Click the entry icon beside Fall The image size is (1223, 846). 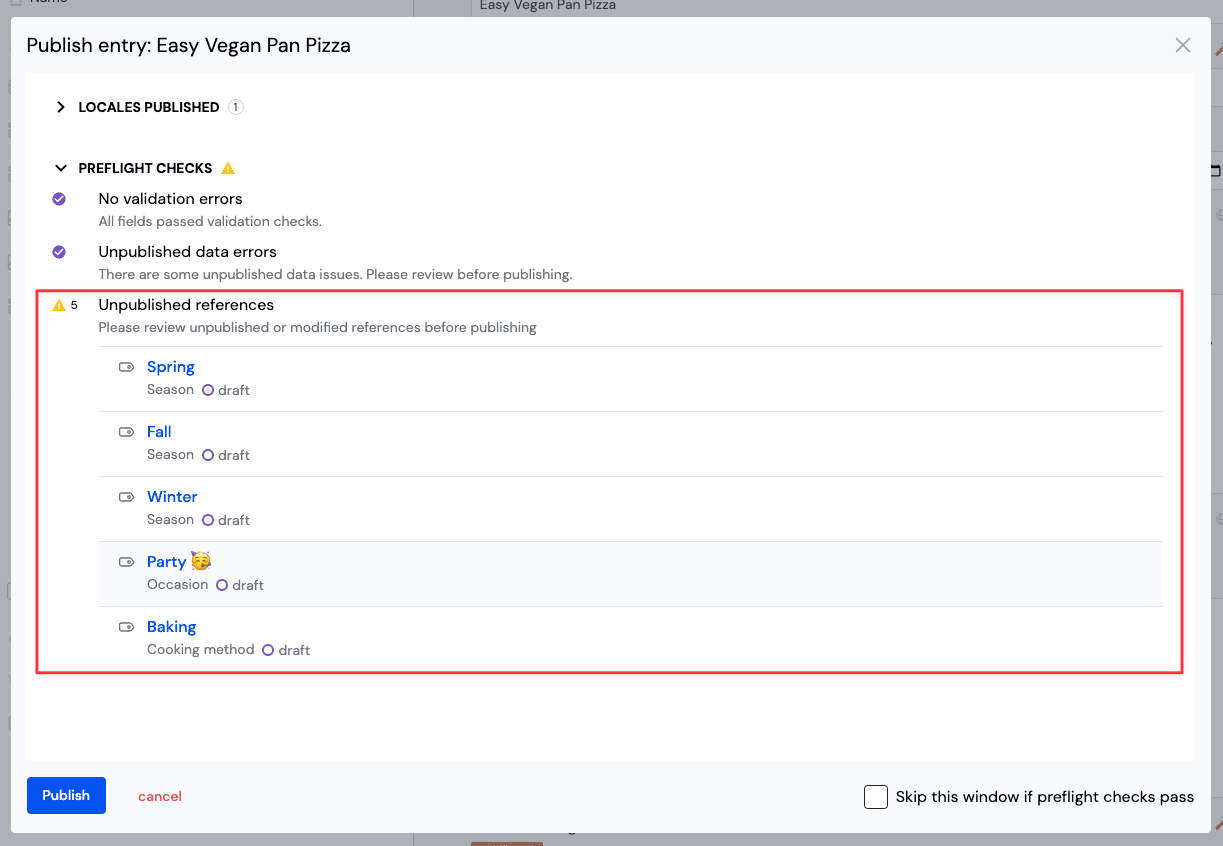pyautogui.click(x=126, y=432)
